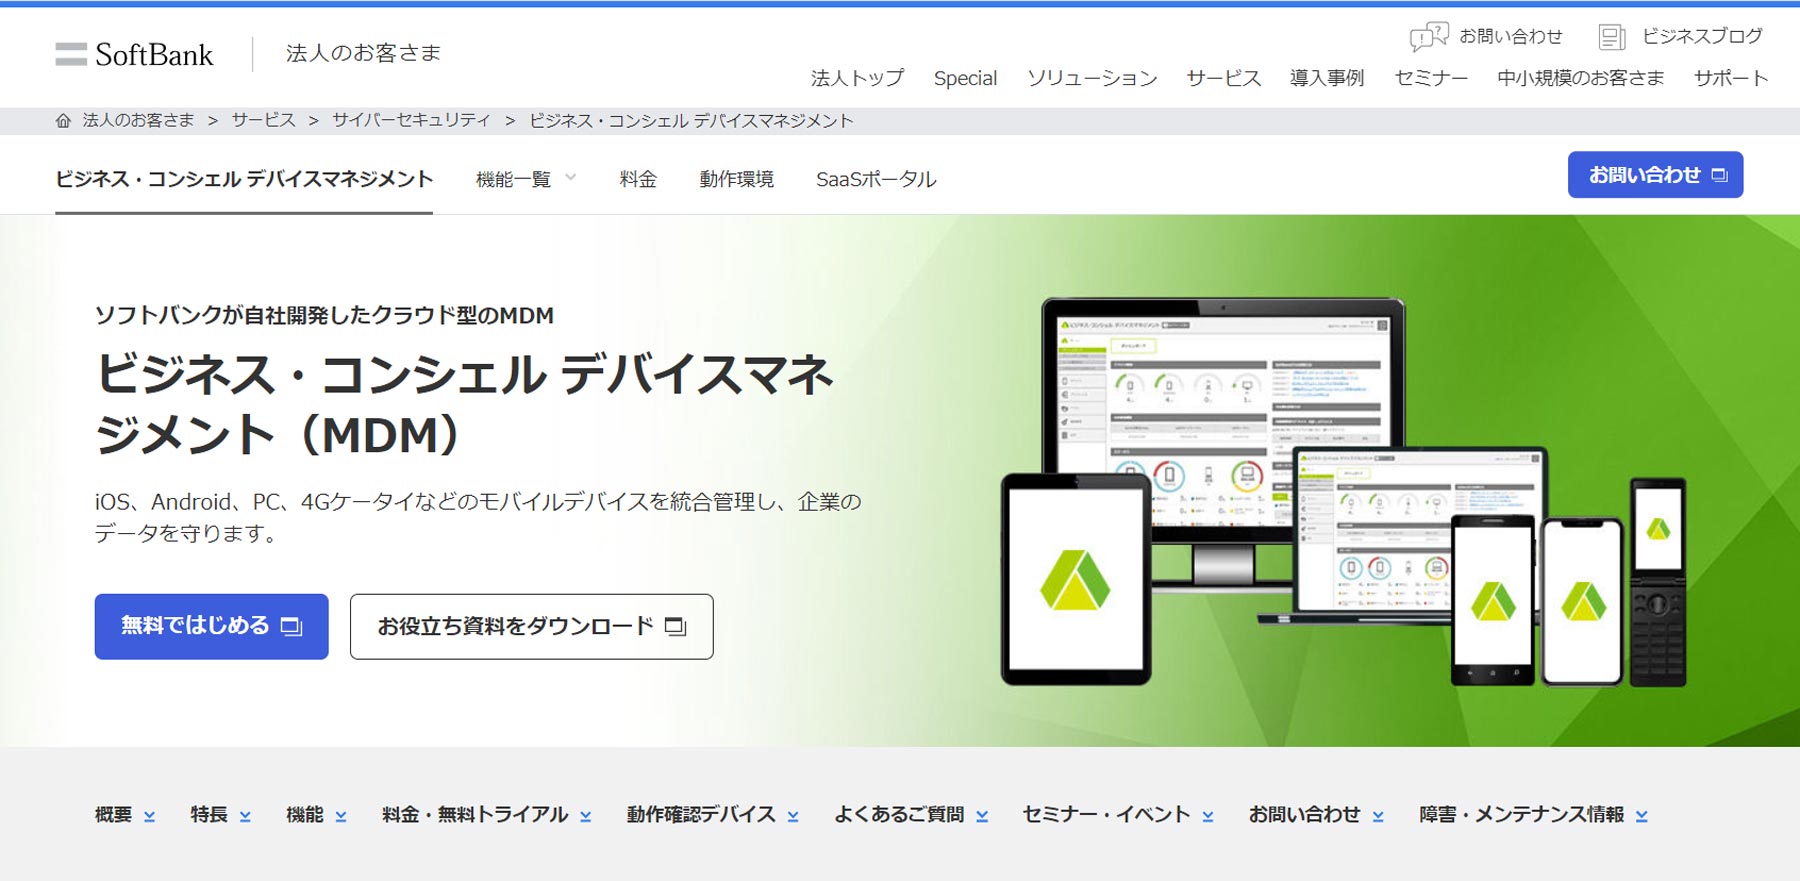Open サポート in main navigation
Viewport: 1800px width, 881px height.
coord(1731,78)
